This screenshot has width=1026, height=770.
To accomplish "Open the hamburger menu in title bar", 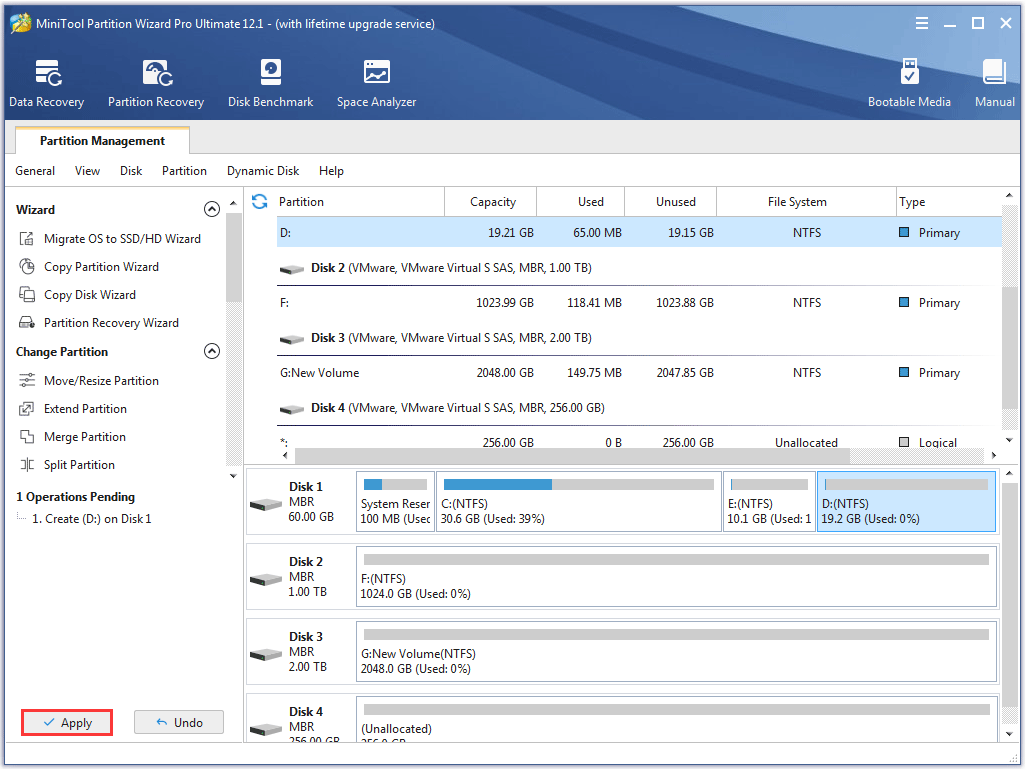I will pyautogui.click(x=921, y=24).
